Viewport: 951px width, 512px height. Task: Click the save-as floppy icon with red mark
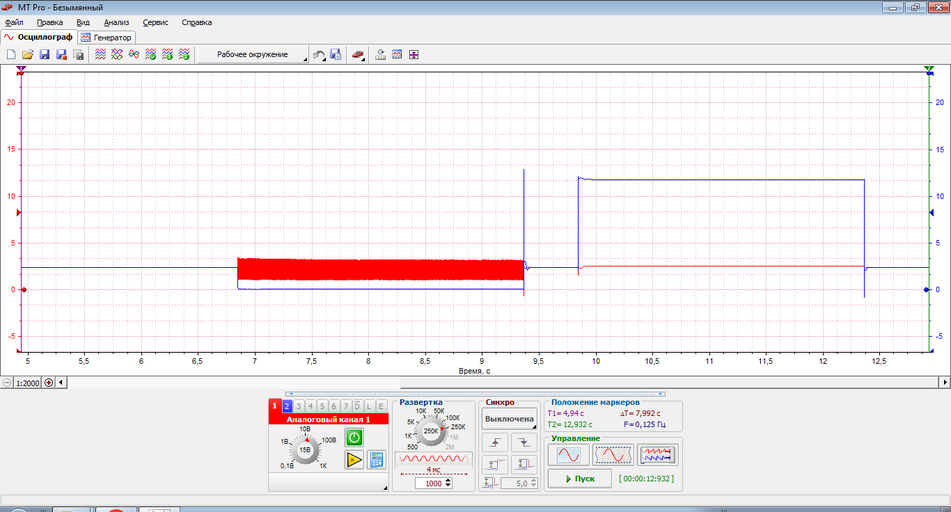pos(61,55)
